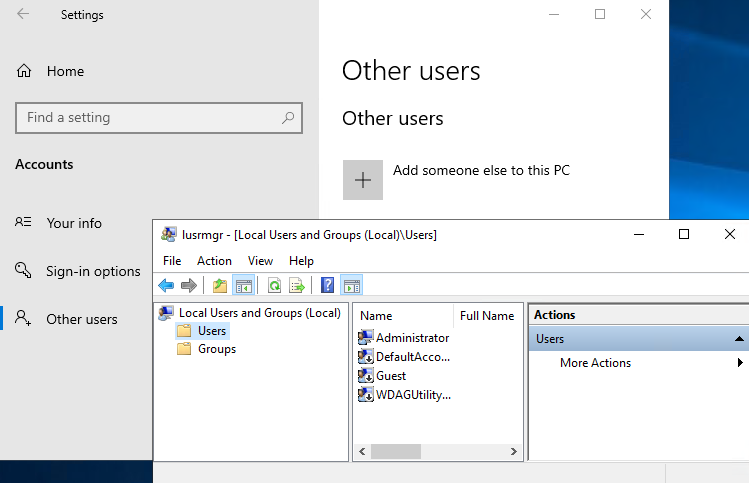Open Help using the blue question-mark icon

point(327,285)
